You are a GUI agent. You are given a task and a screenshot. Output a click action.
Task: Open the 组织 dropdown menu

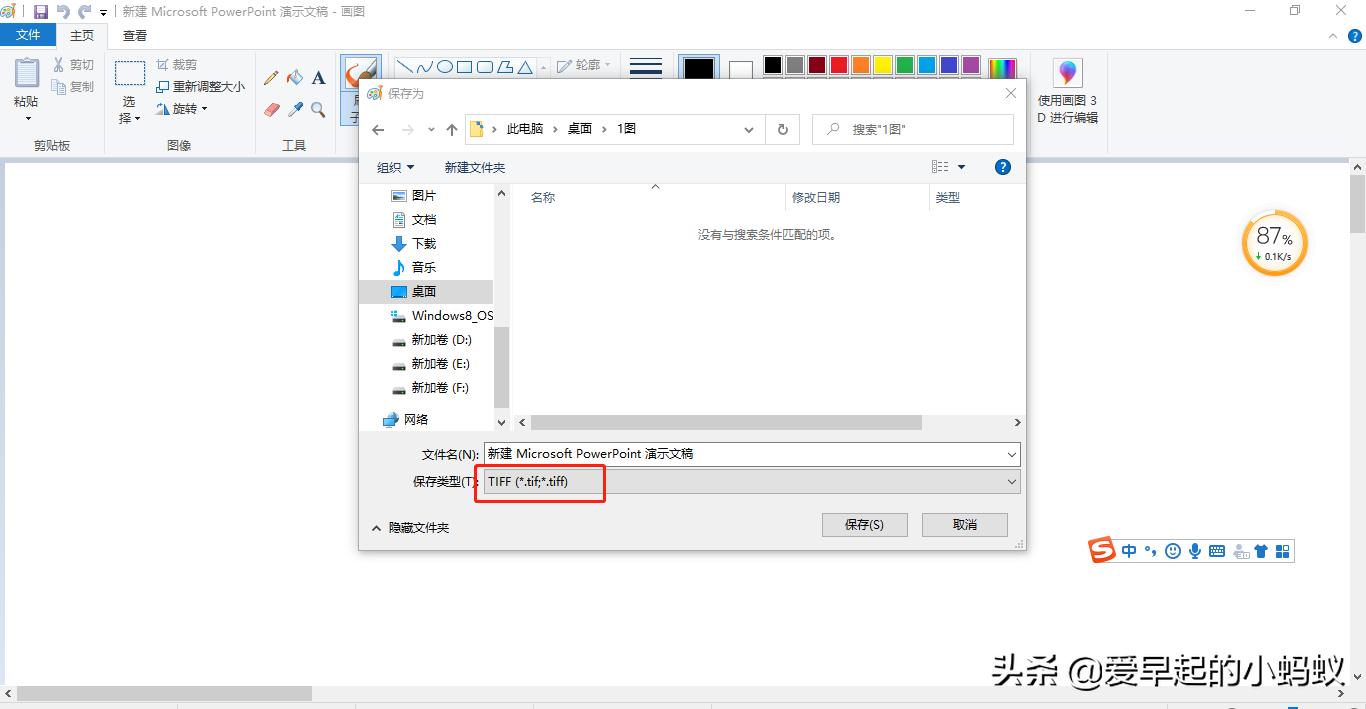(x=393, y=166)
